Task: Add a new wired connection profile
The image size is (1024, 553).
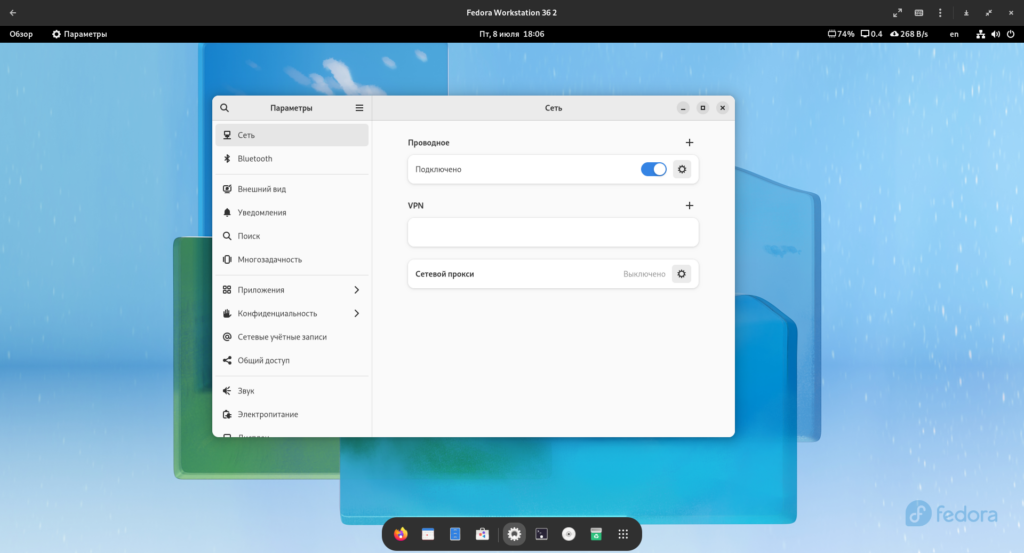Action: pyautogui.click(x=689, y=143)
